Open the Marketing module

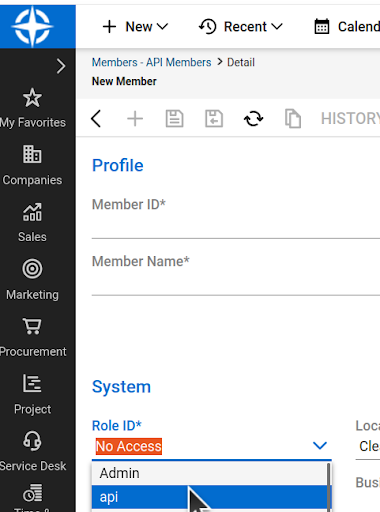[x=32, y=280]
